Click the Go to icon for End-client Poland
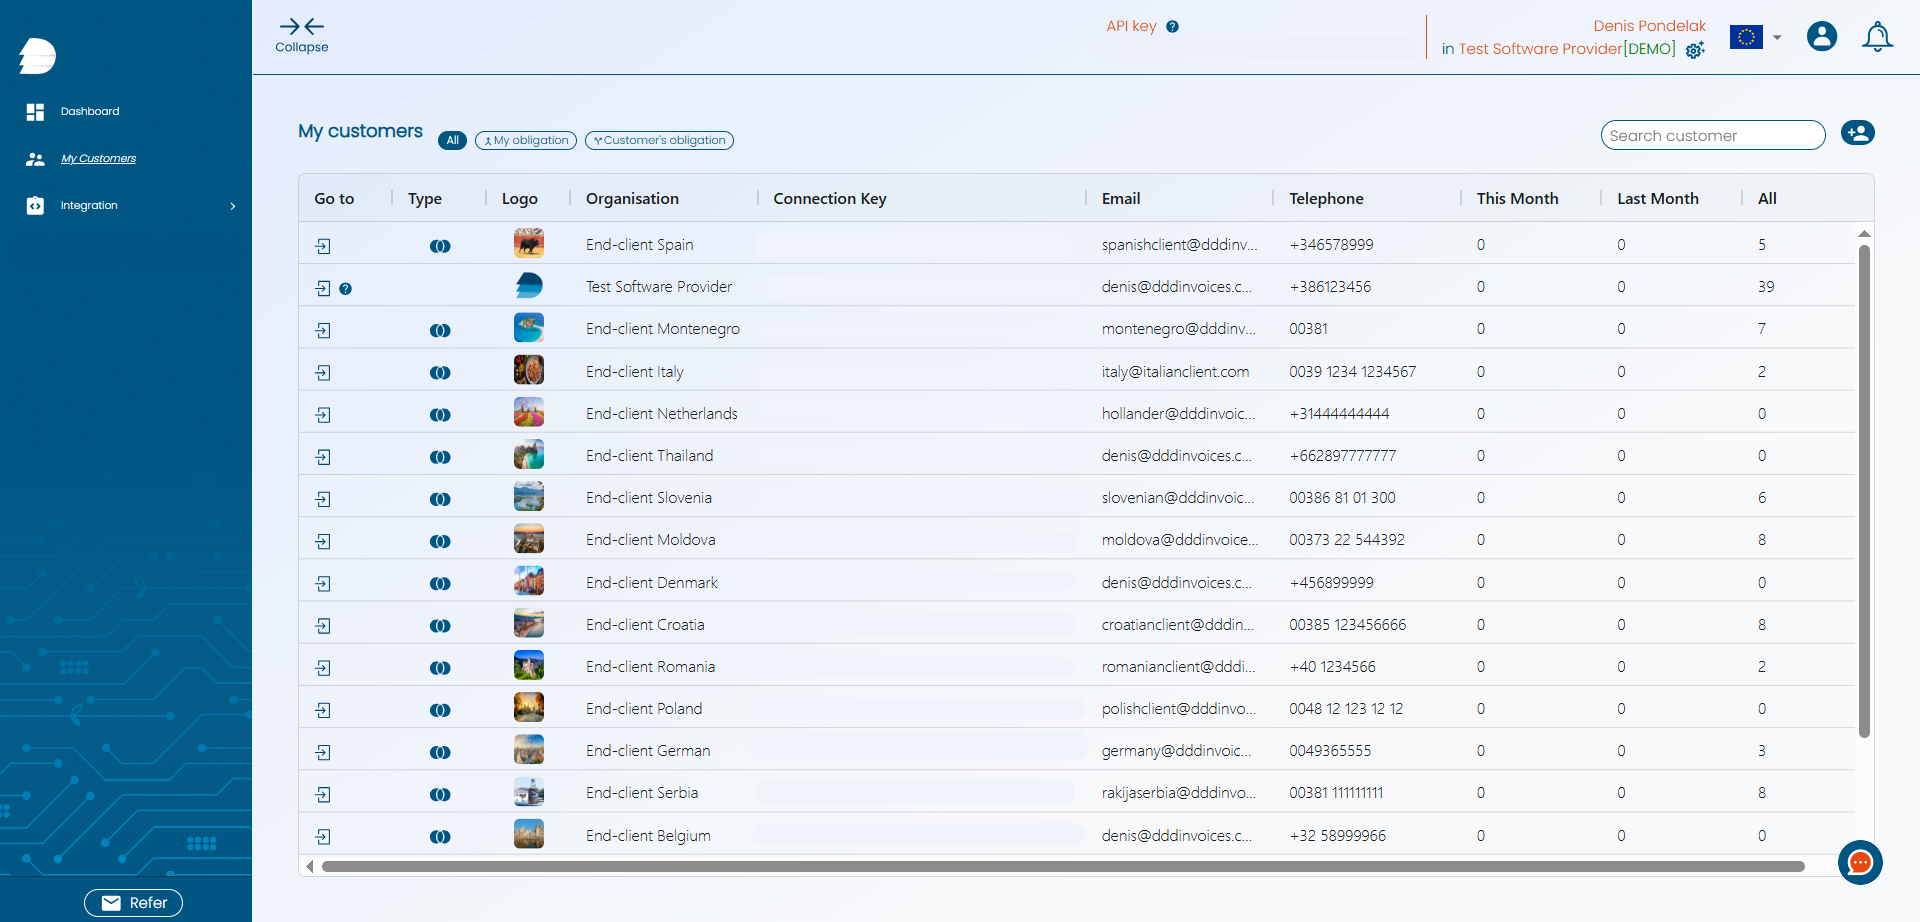The image size is (1920, 922). pyautogui.click(x=323, y=710)
